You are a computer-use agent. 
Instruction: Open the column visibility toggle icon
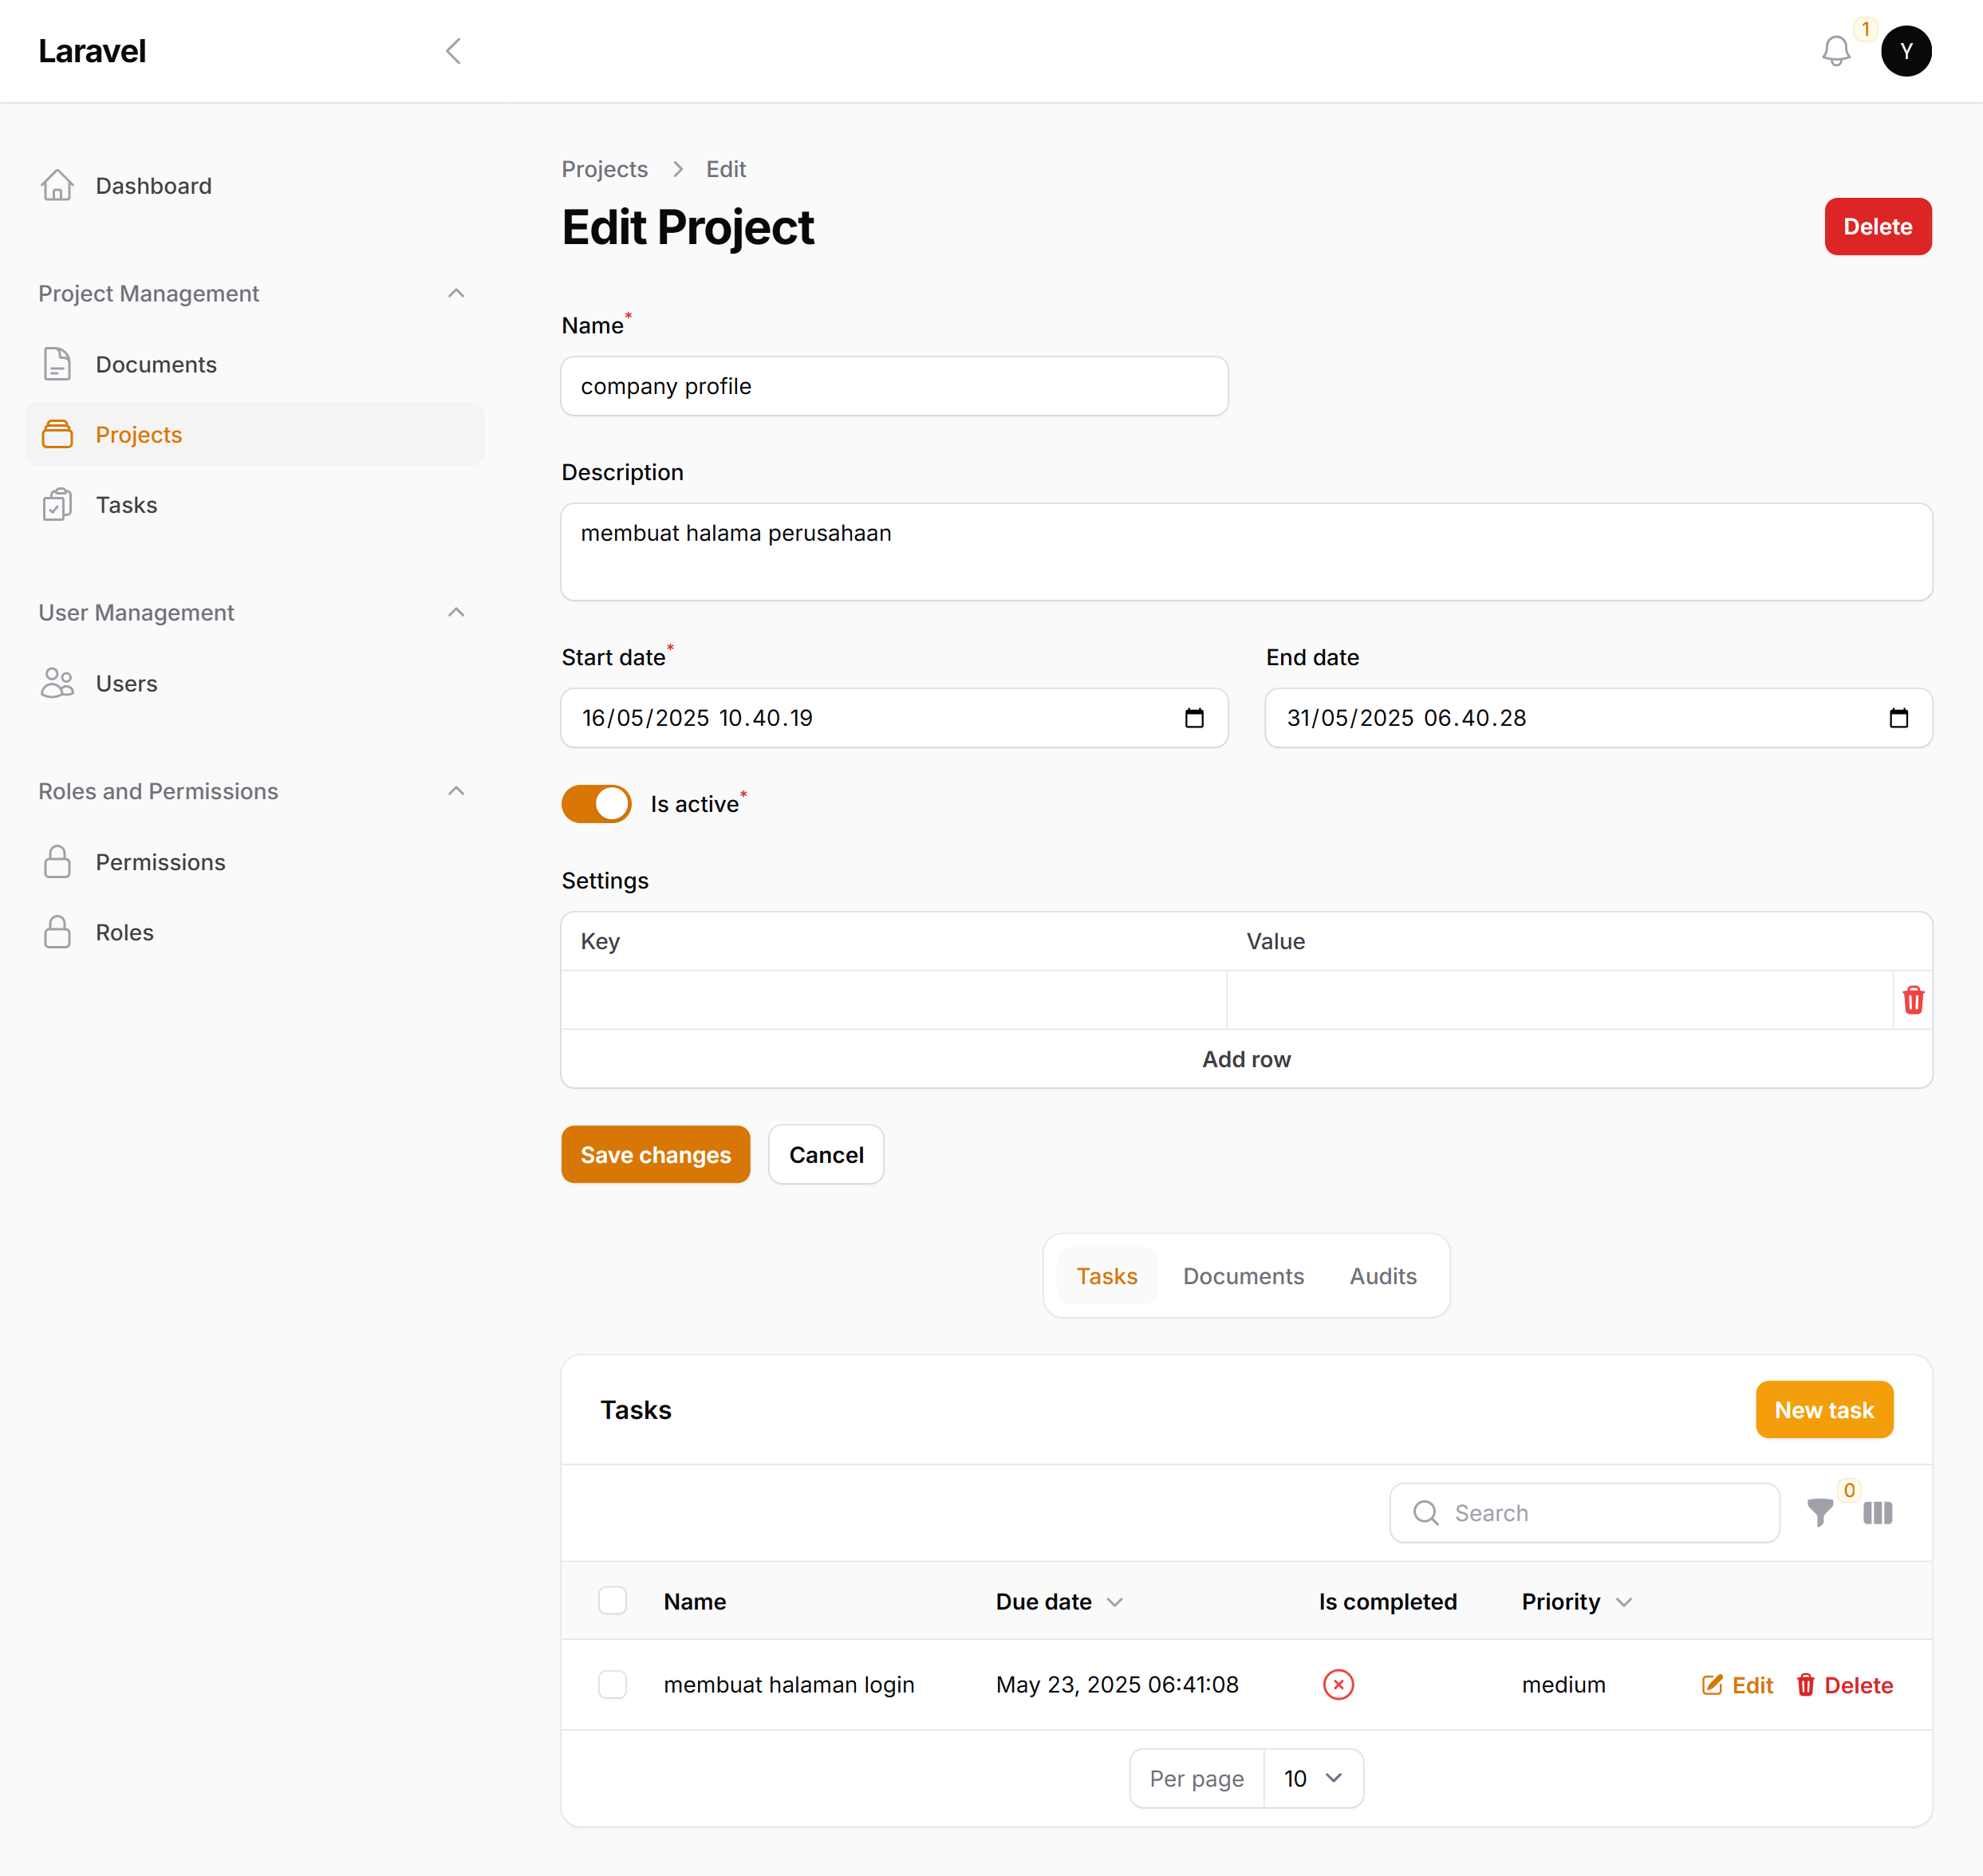pos(1878,1513)
